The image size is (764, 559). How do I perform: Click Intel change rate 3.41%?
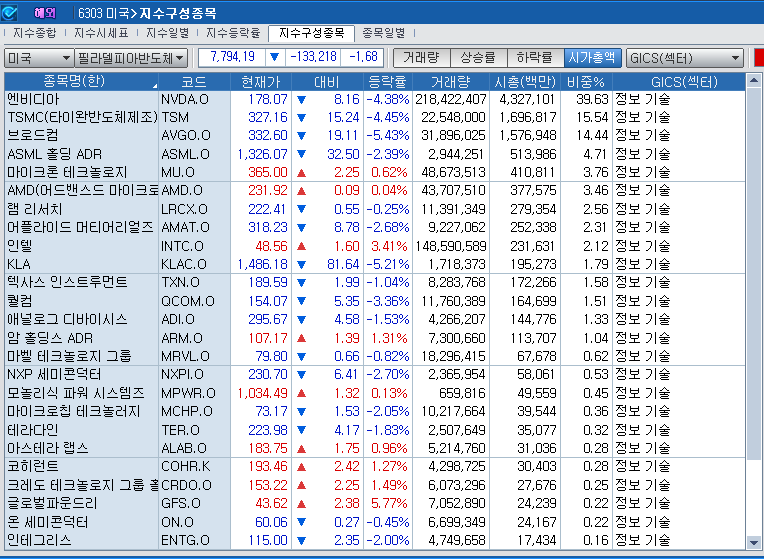[389, 246]
